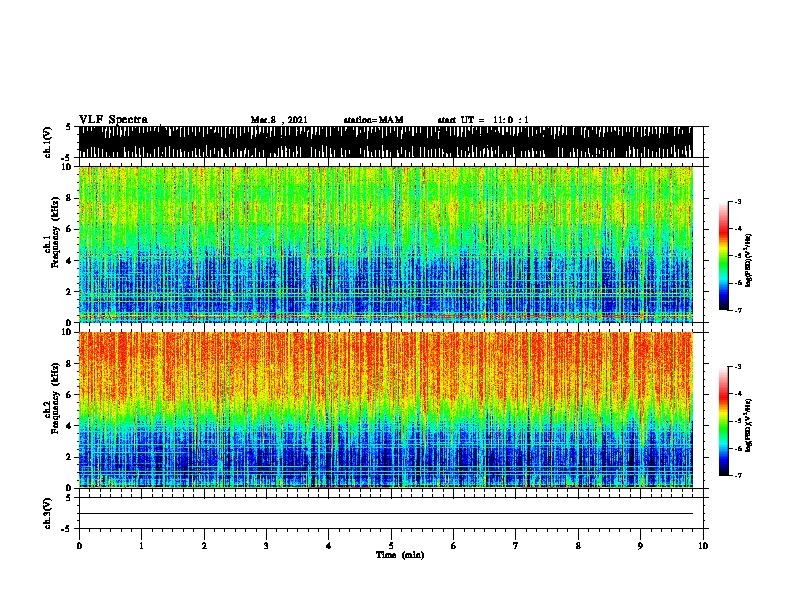Image resolution: width=792 pixels, height=612 pixels.
Task: Click the "-7" label on ch.2 colorbar
Action: [x=737, y=476]
